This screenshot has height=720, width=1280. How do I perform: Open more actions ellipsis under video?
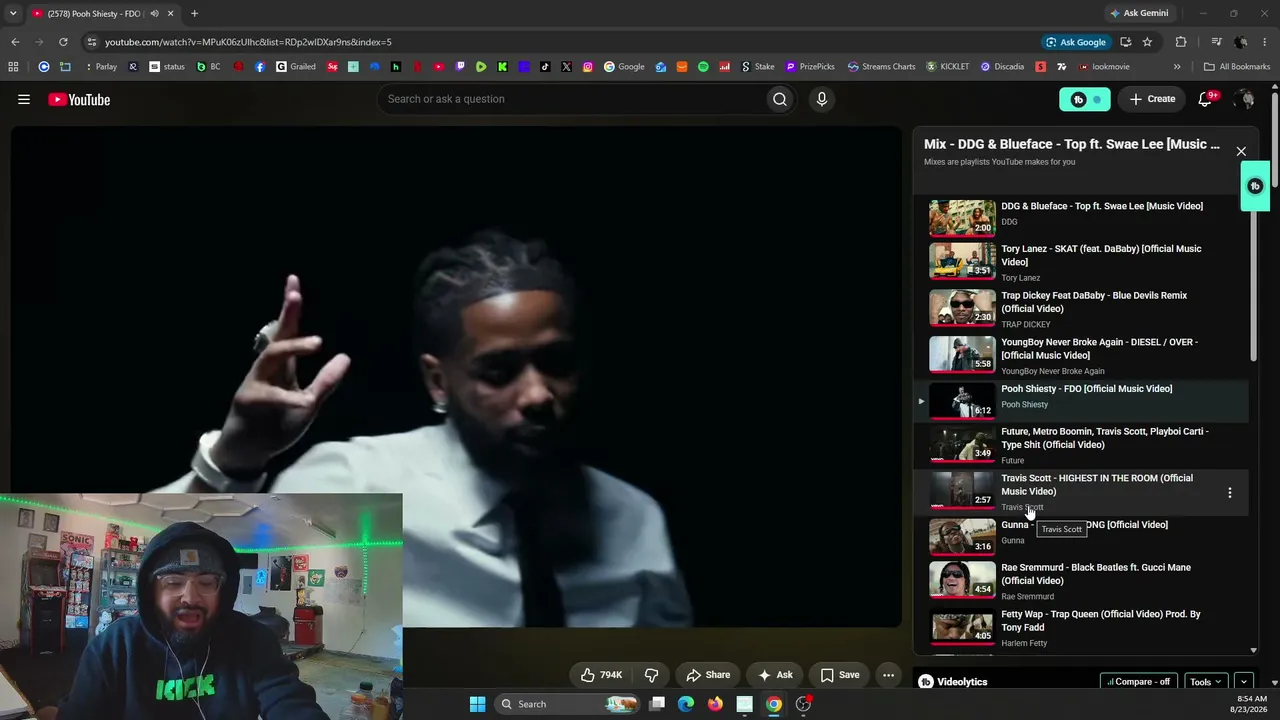pyautogui.click(x=888, y=675)
